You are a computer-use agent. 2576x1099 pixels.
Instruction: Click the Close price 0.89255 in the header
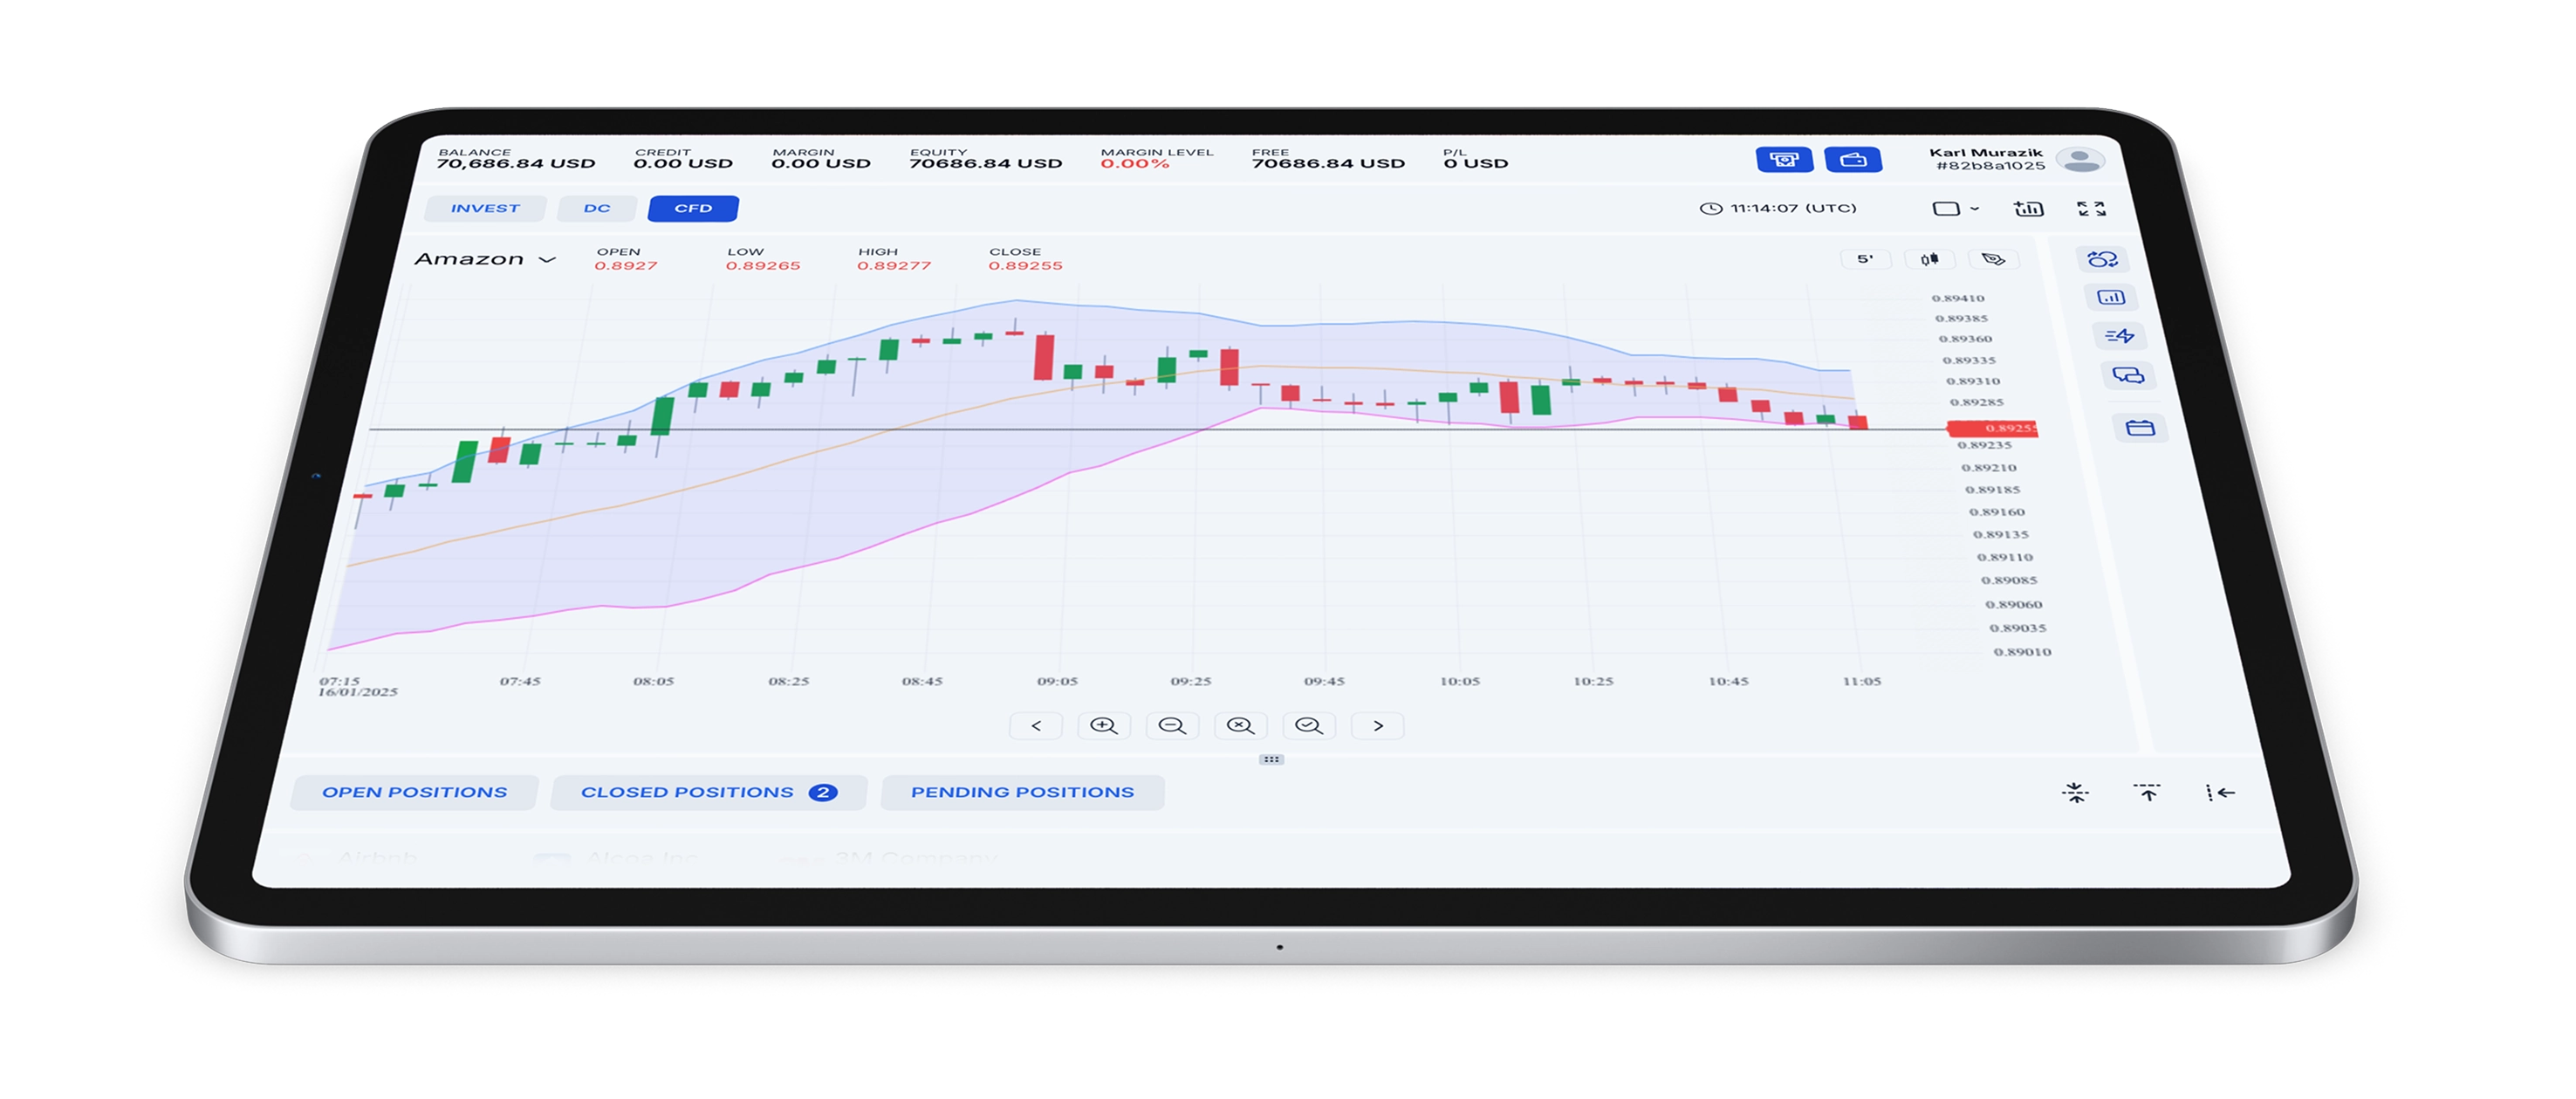(1025, 266)
